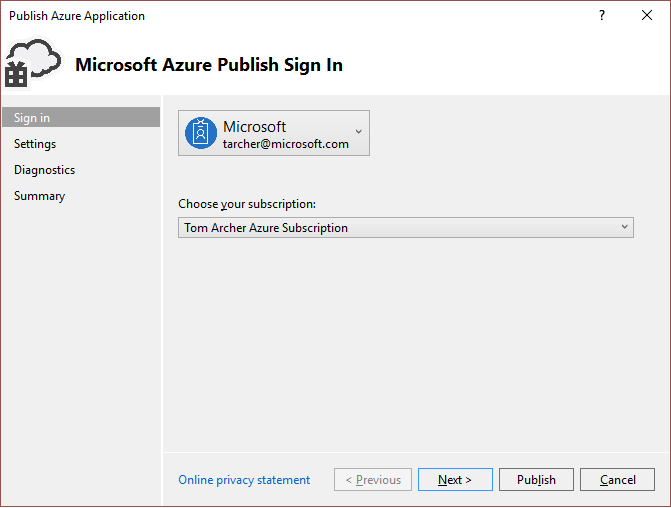
Task: Expand the Microsoft account picker arrow
Action: coord(359,132)
